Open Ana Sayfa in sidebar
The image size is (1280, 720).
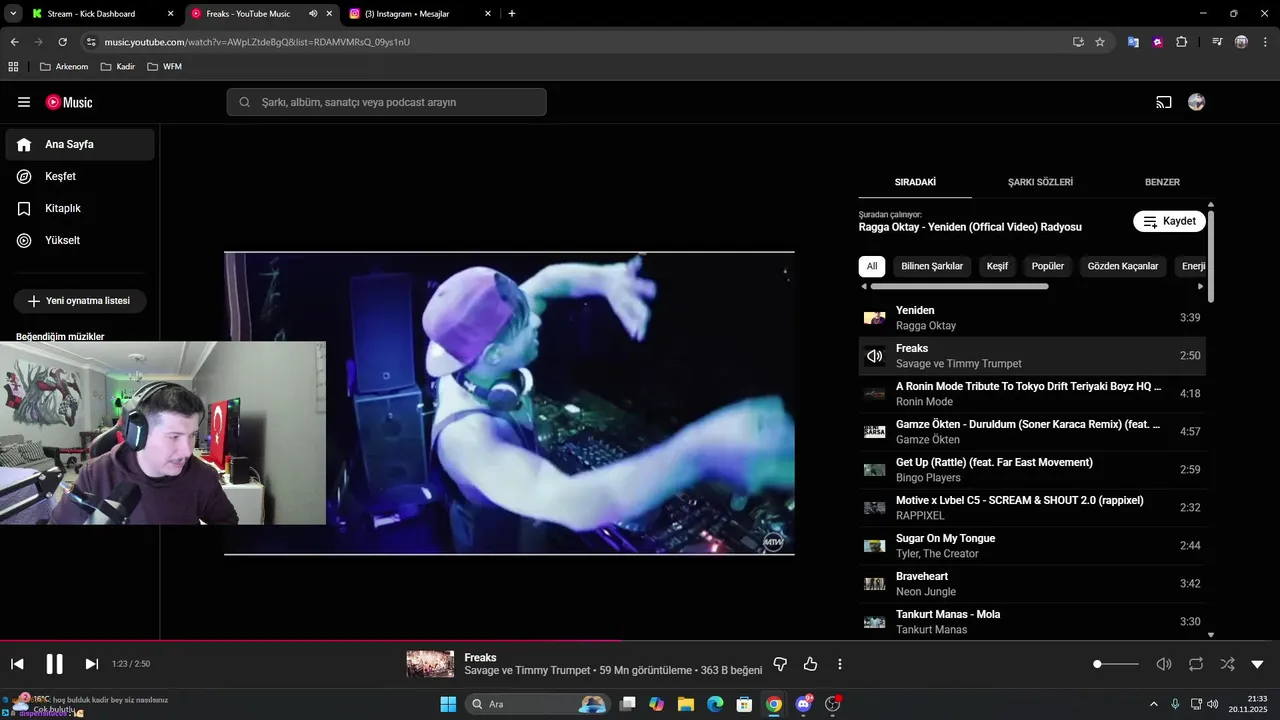pos(80,144)
